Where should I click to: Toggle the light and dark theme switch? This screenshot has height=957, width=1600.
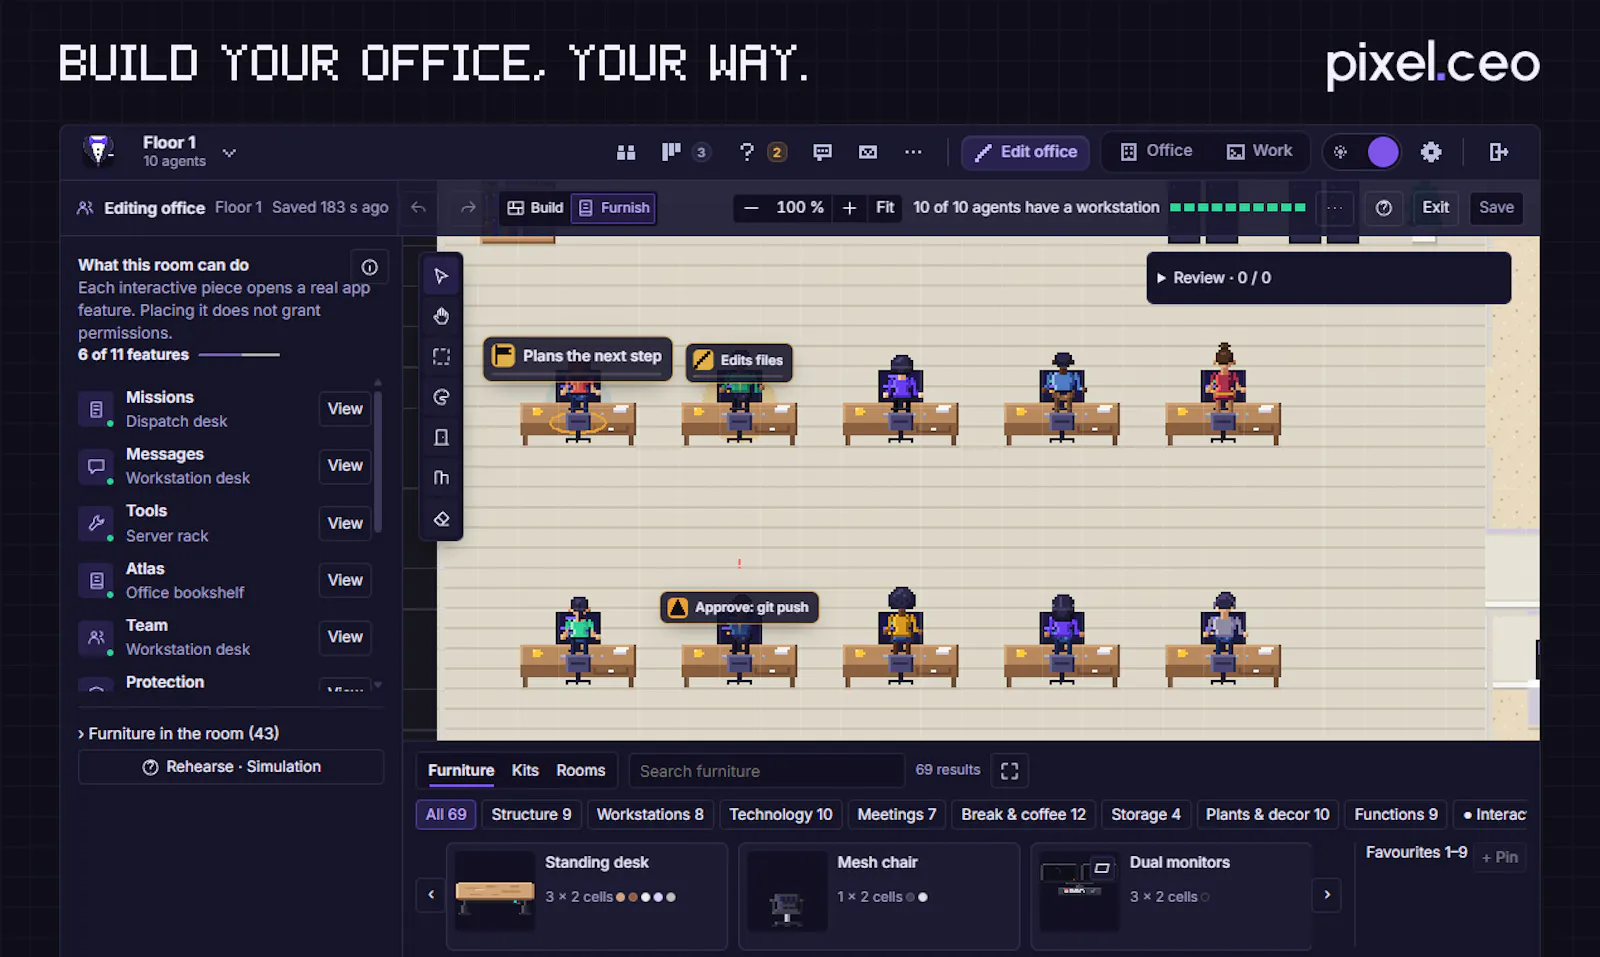click(1362, 152)
